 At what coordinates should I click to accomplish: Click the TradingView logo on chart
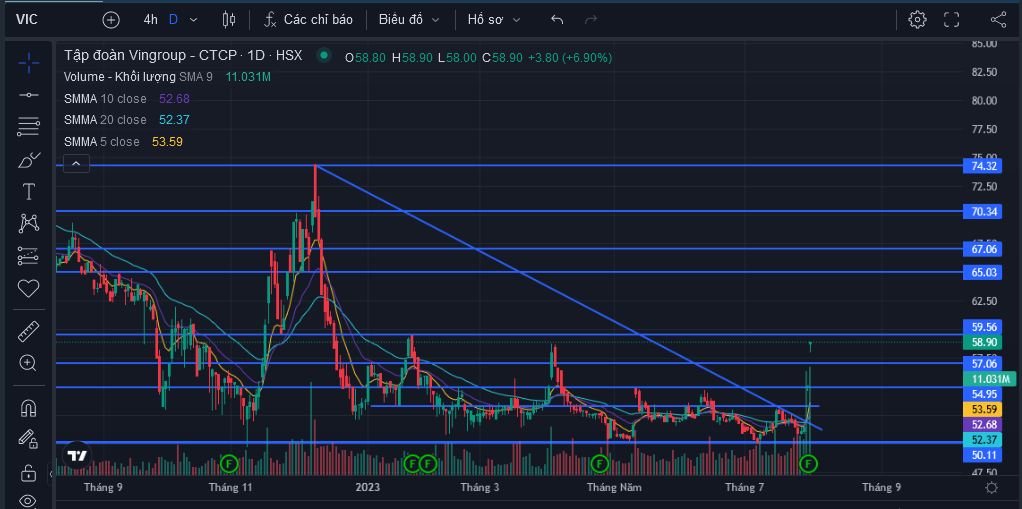coord(77,456)
